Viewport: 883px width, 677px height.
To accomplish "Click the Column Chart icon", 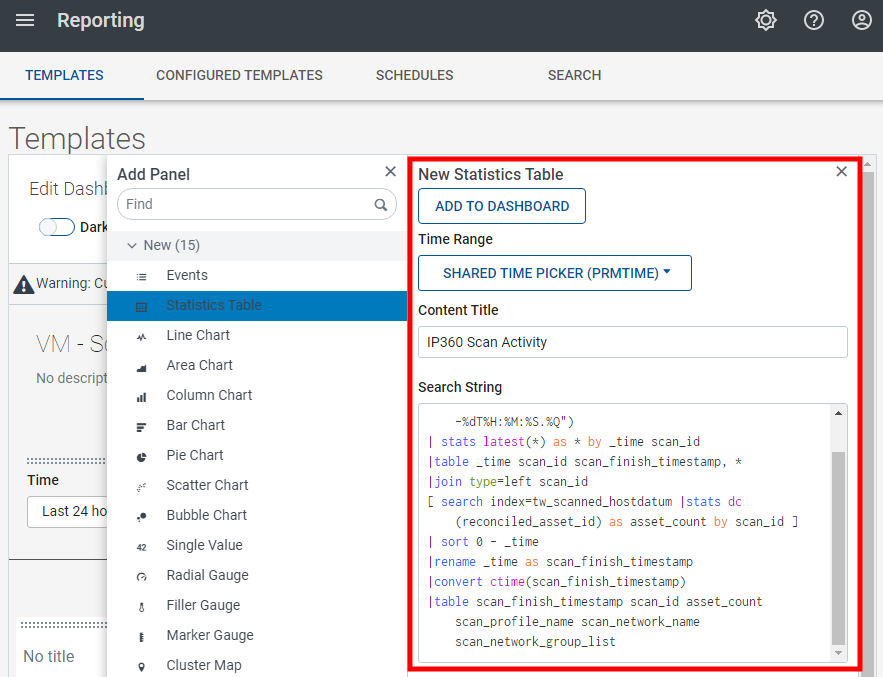I will click(x=141, y=397).
